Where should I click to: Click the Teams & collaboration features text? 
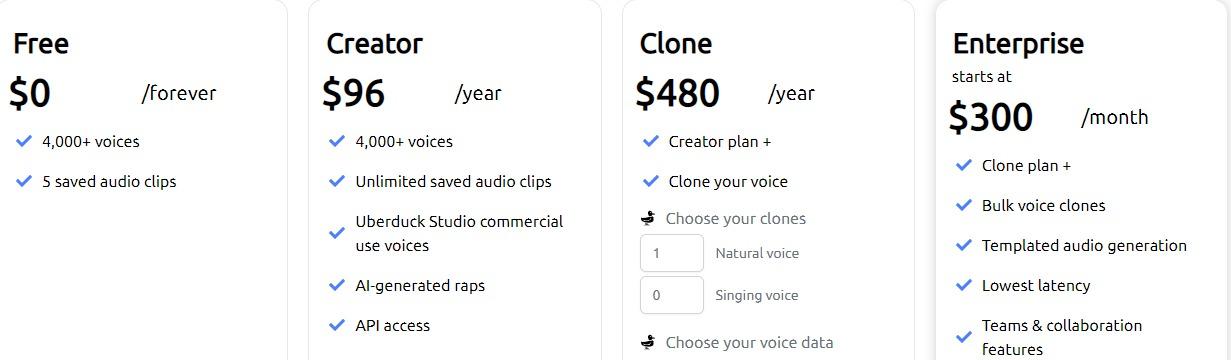coord(1062,337)
